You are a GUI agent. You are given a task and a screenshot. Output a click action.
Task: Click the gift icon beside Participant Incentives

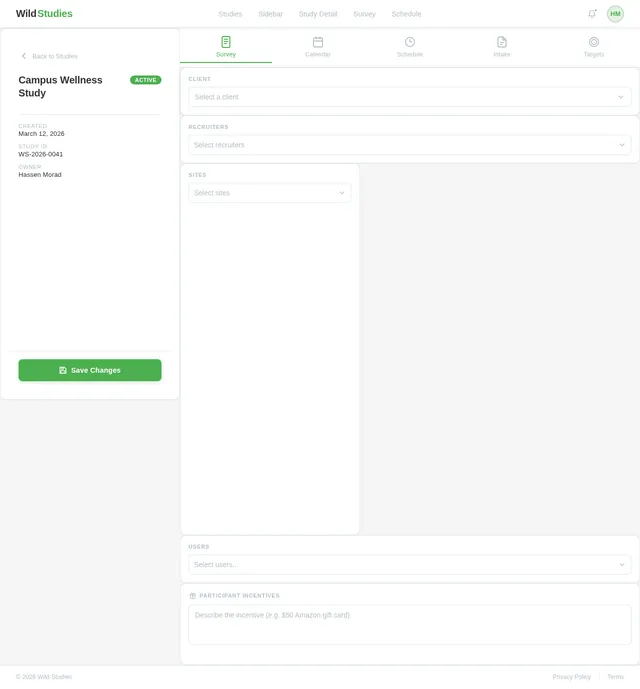click(193, 596)
